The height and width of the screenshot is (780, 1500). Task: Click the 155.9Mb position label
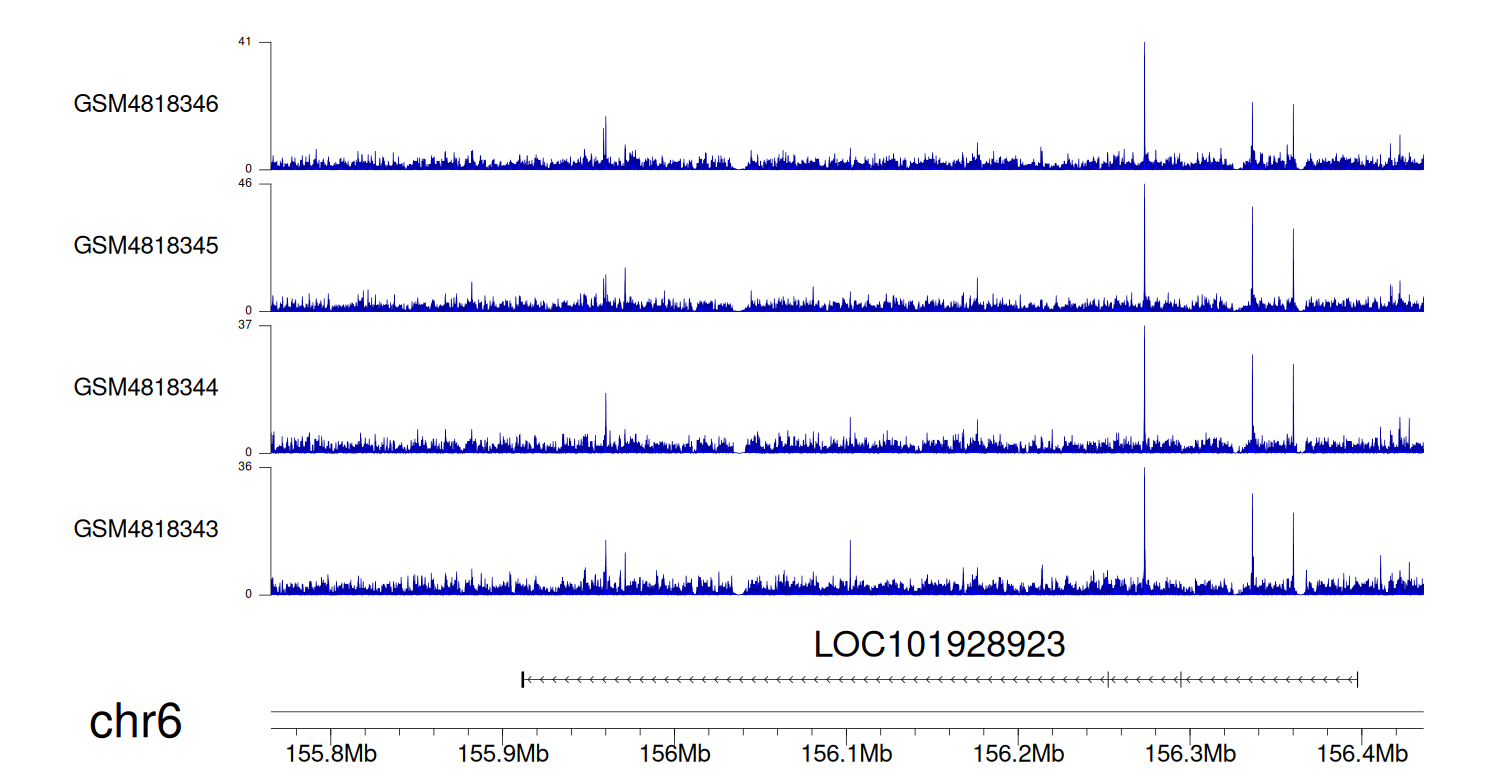click(503, 753)
